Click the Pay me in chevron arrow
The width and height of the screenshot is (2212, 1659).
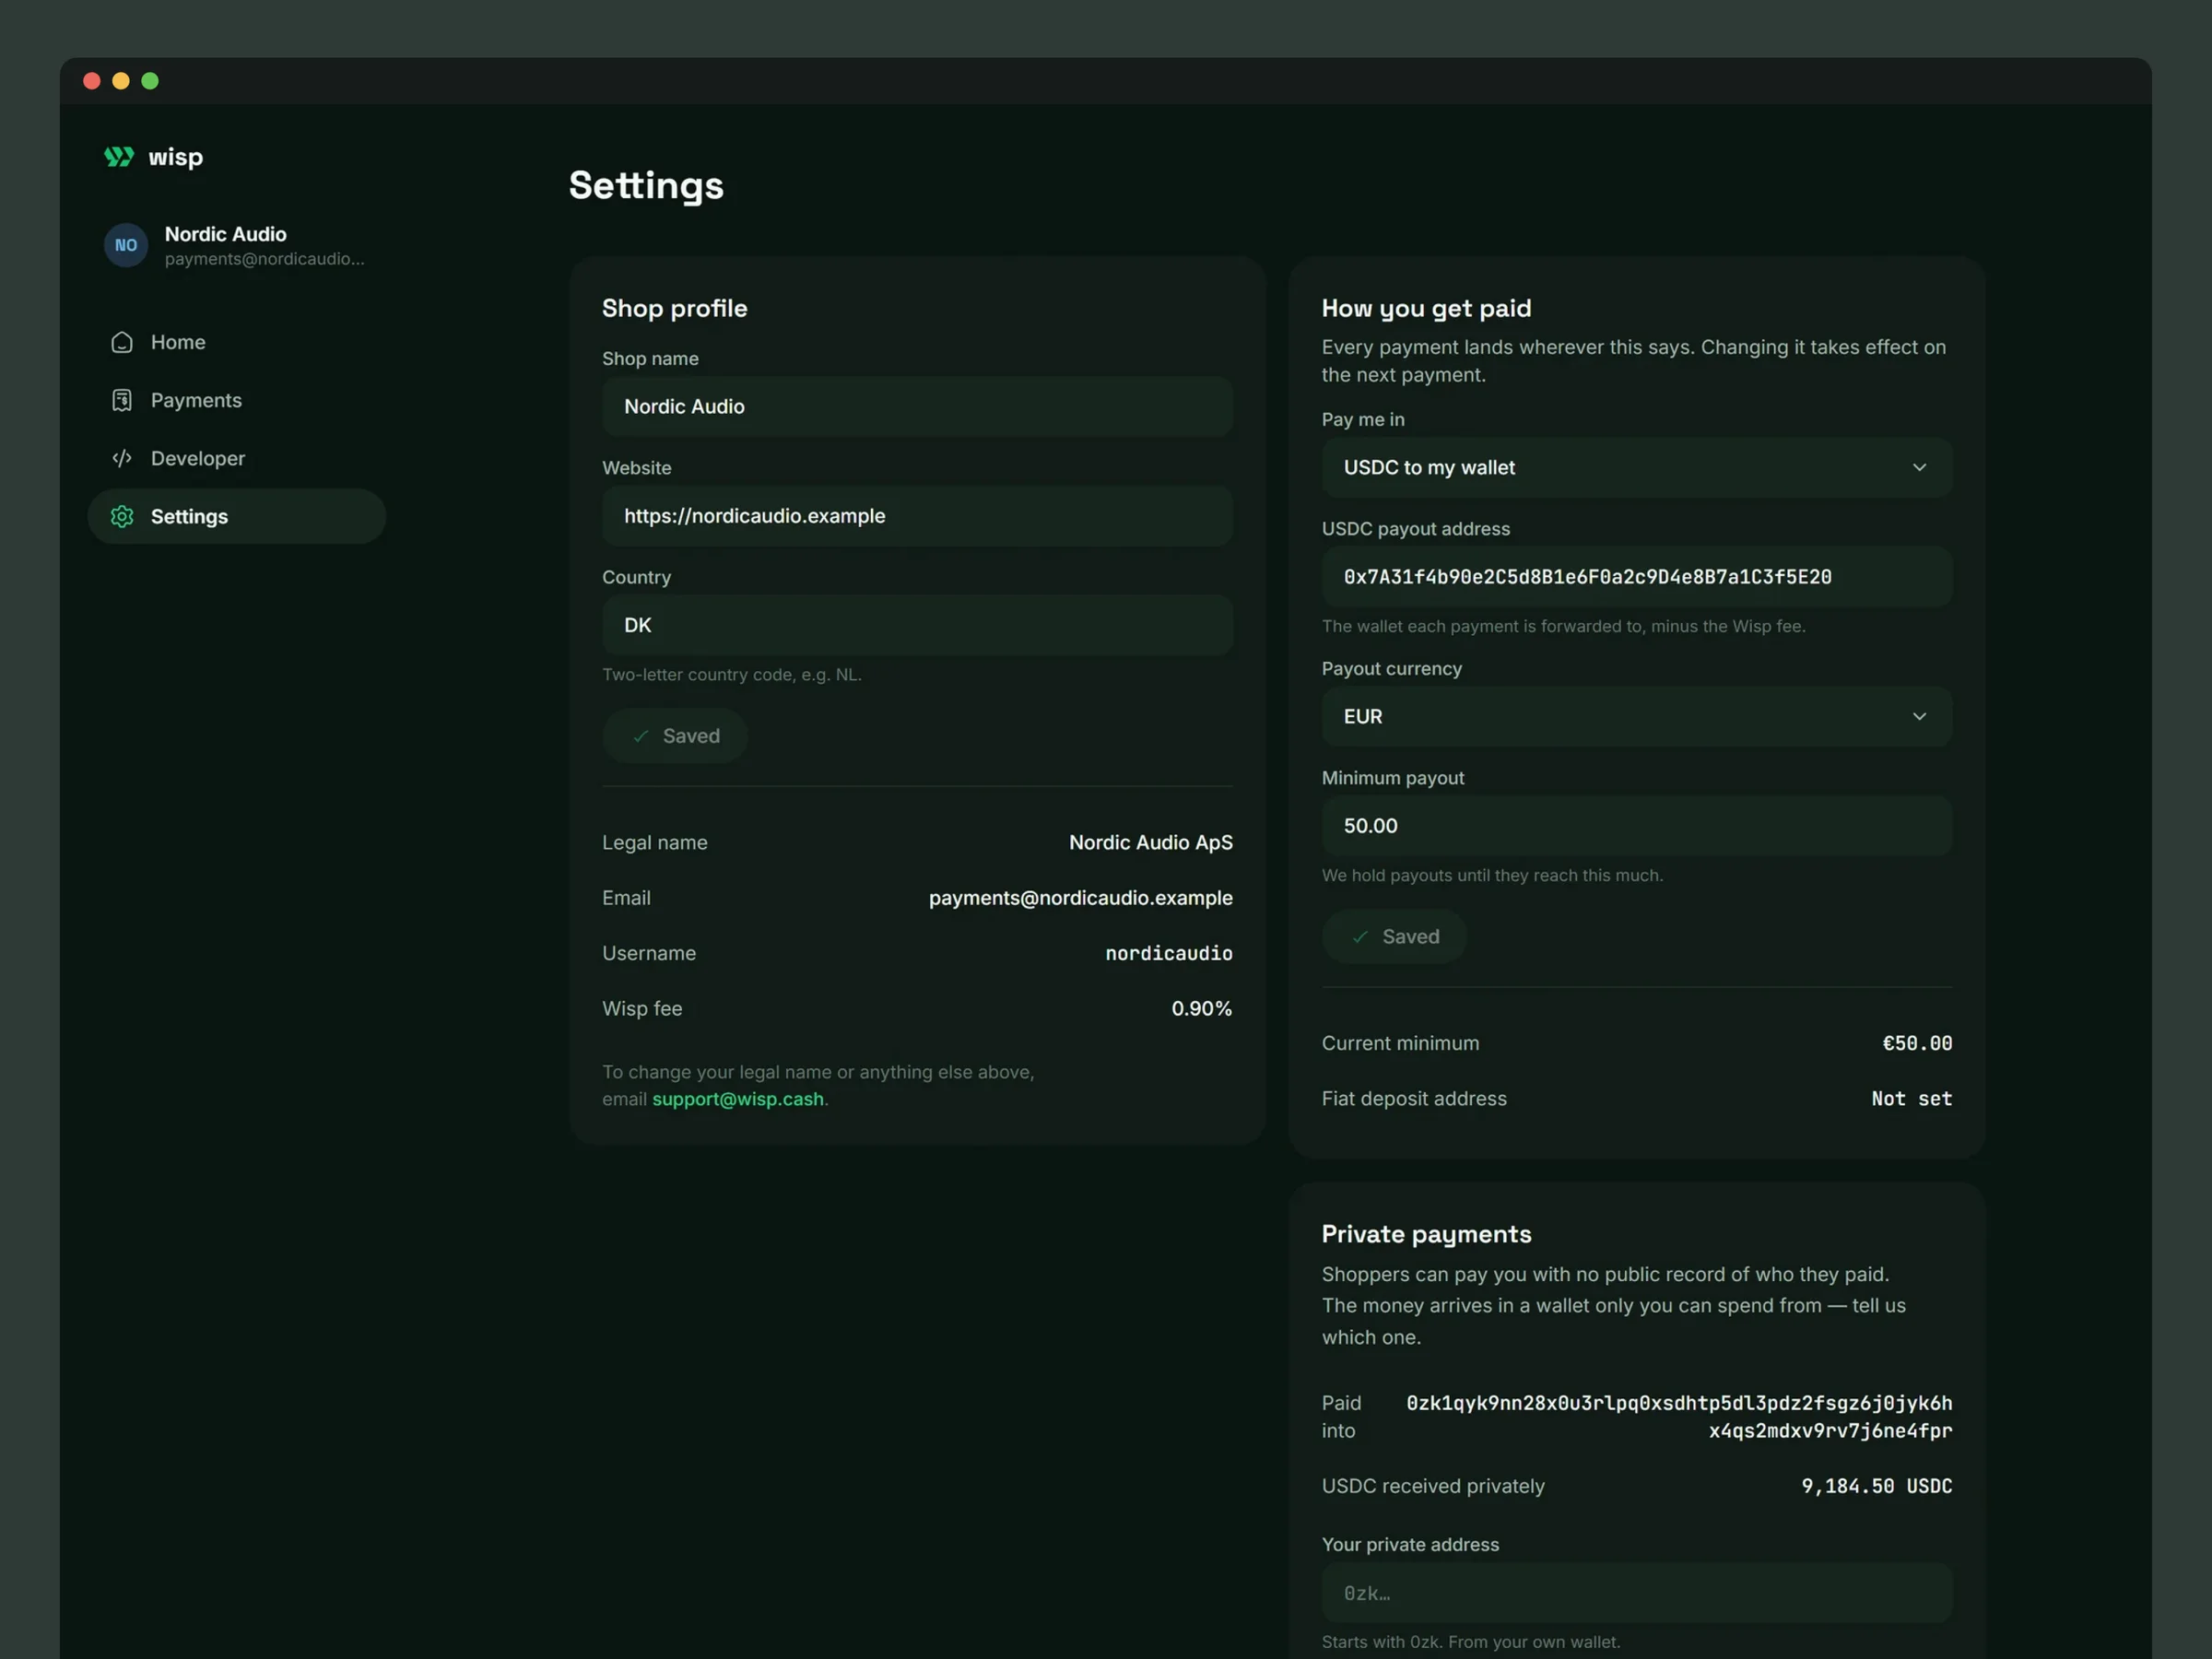1919,467
